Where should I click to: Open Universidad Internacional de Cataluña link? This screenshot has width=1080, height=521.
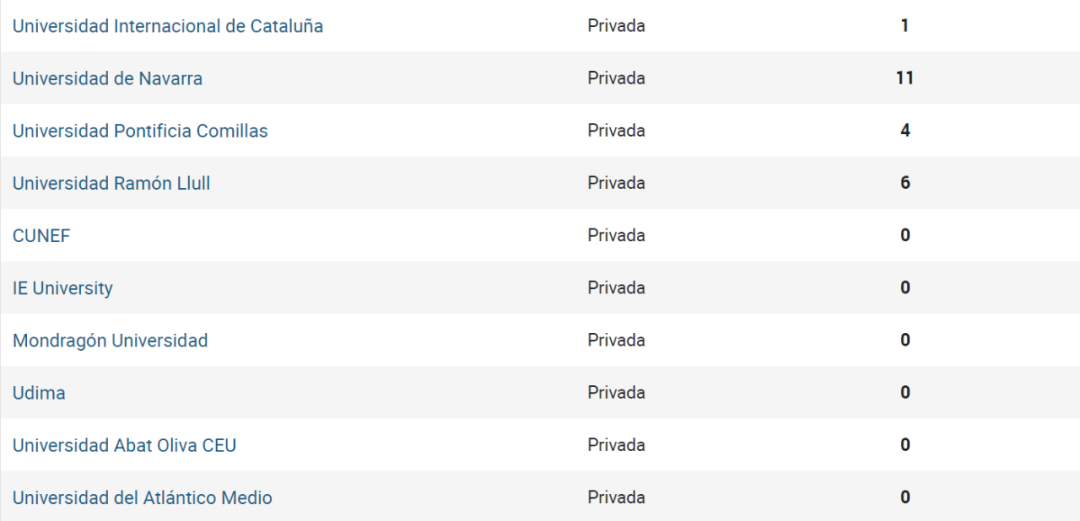168,26
